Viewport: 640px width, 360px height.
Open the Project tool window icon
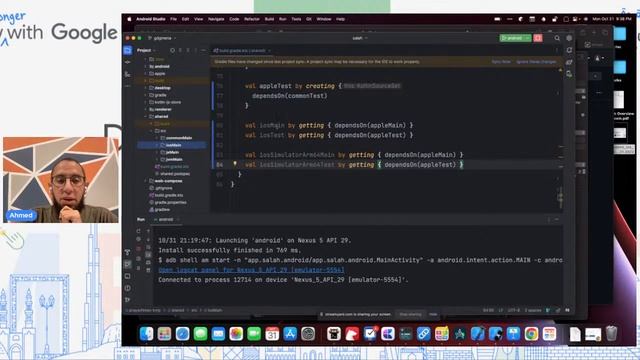128,50
